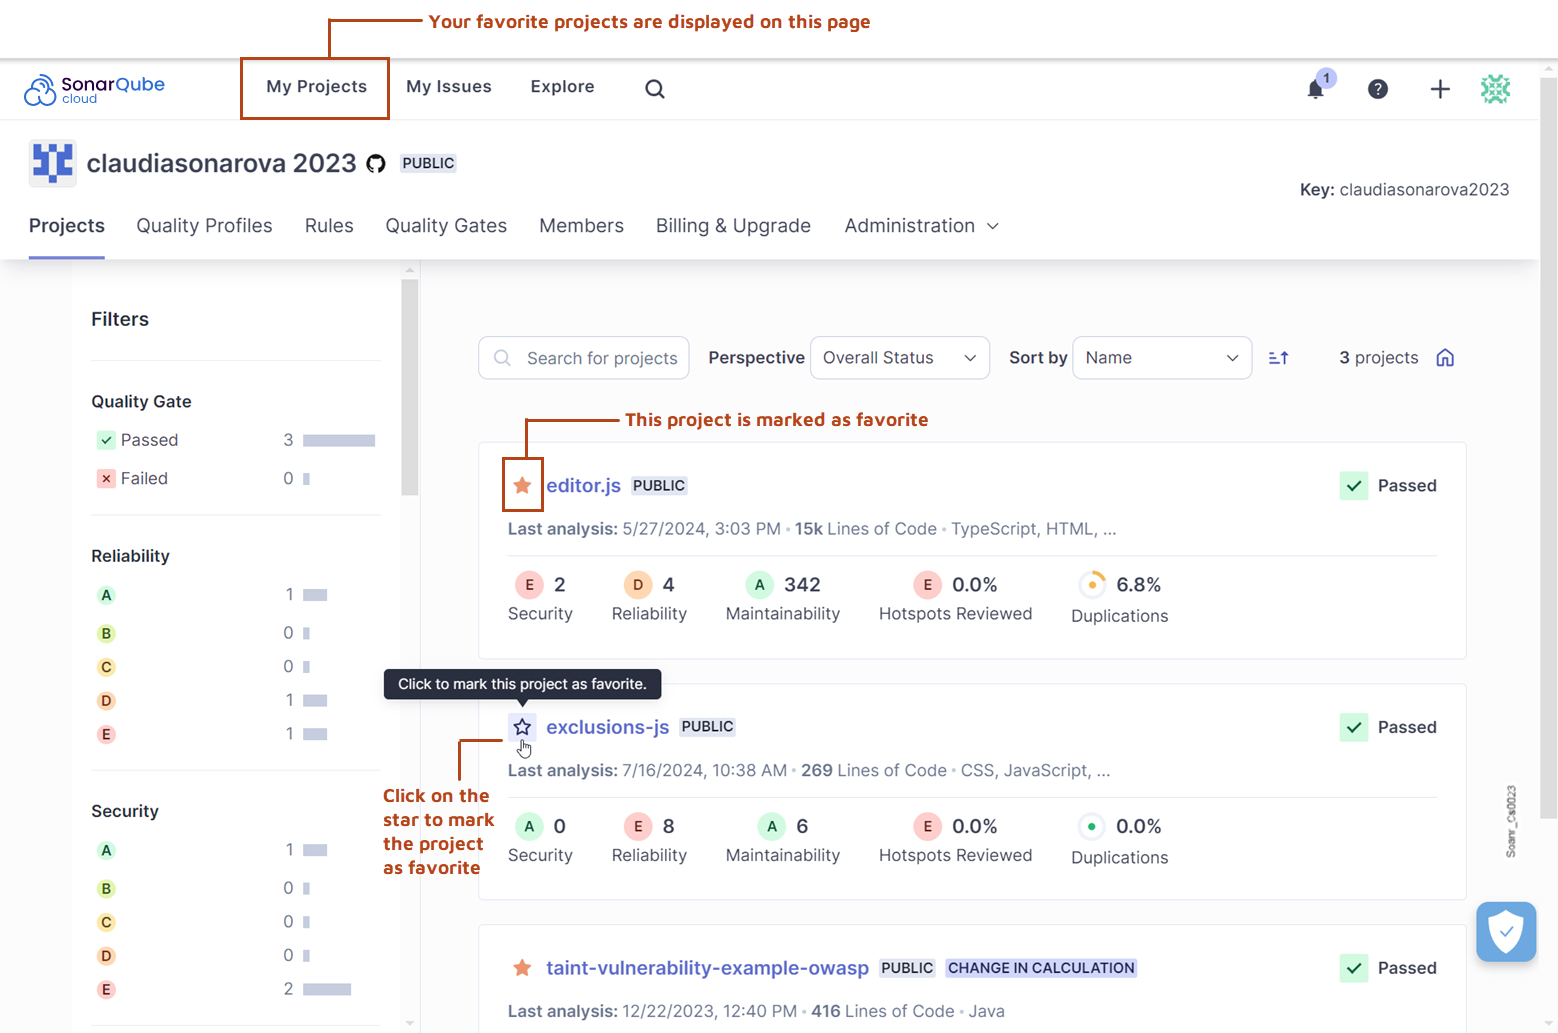Mark exclusions-js as favorite via the star
Image resolution: width=1558 pixels, height=1033 pixels.
click(x=522, y=727)
